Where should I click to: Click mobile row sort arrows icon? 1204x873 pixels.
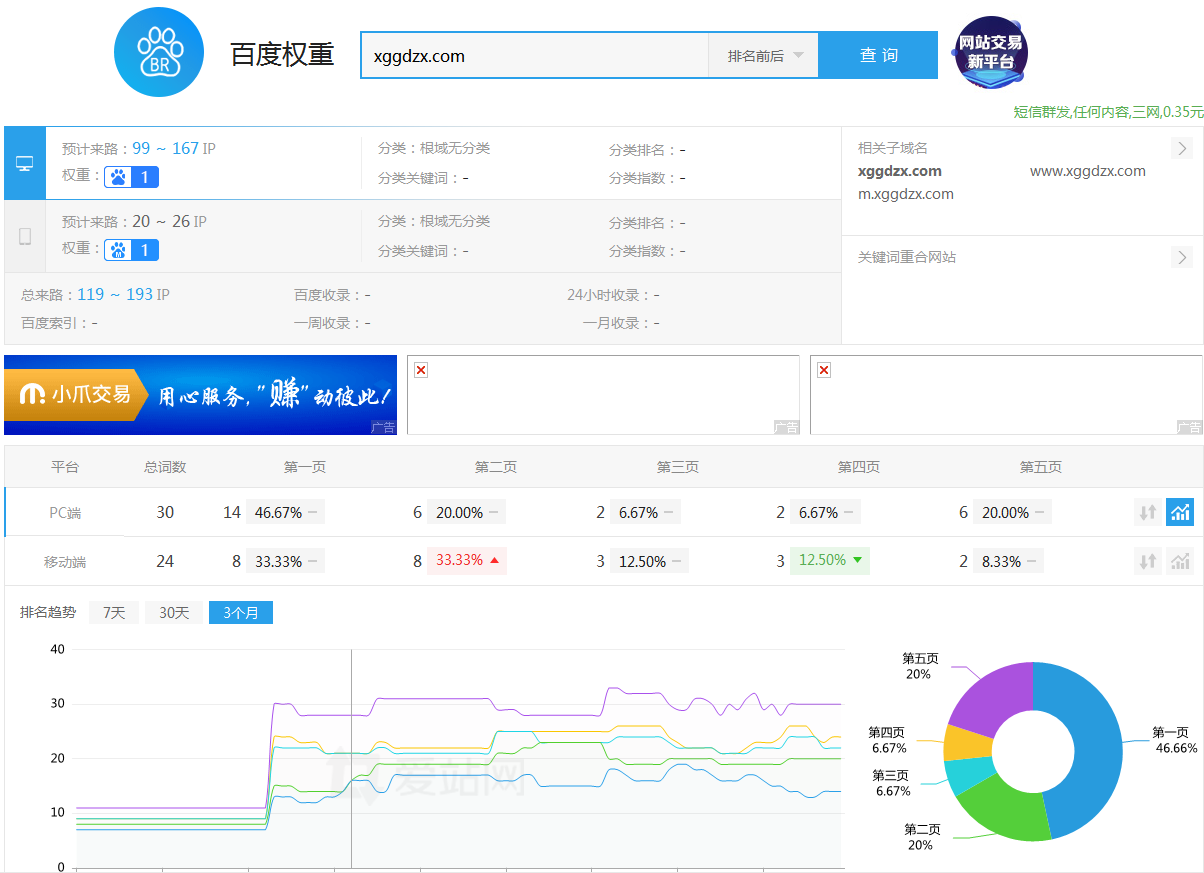click(x=1147, y=561)
